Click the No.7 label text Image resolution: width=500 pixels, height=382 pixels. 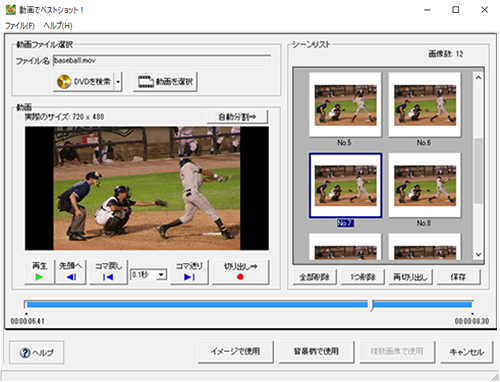pos(345,223)
